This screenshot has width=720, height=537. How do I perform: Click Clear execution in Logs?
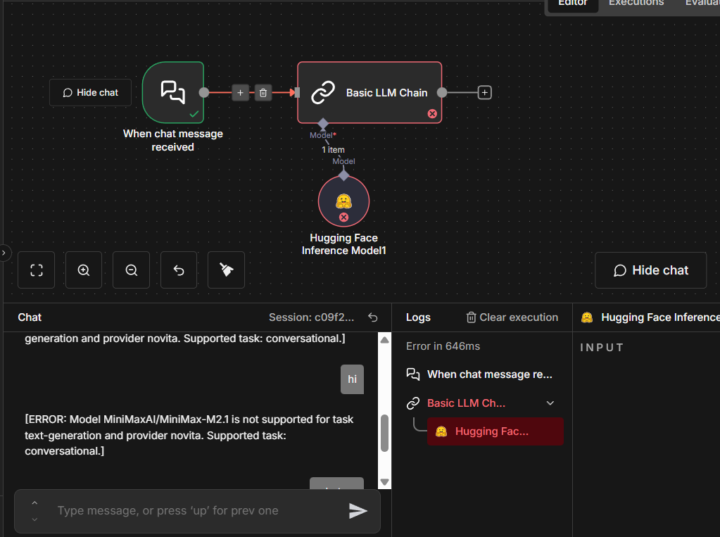click(x=512, y=317)
